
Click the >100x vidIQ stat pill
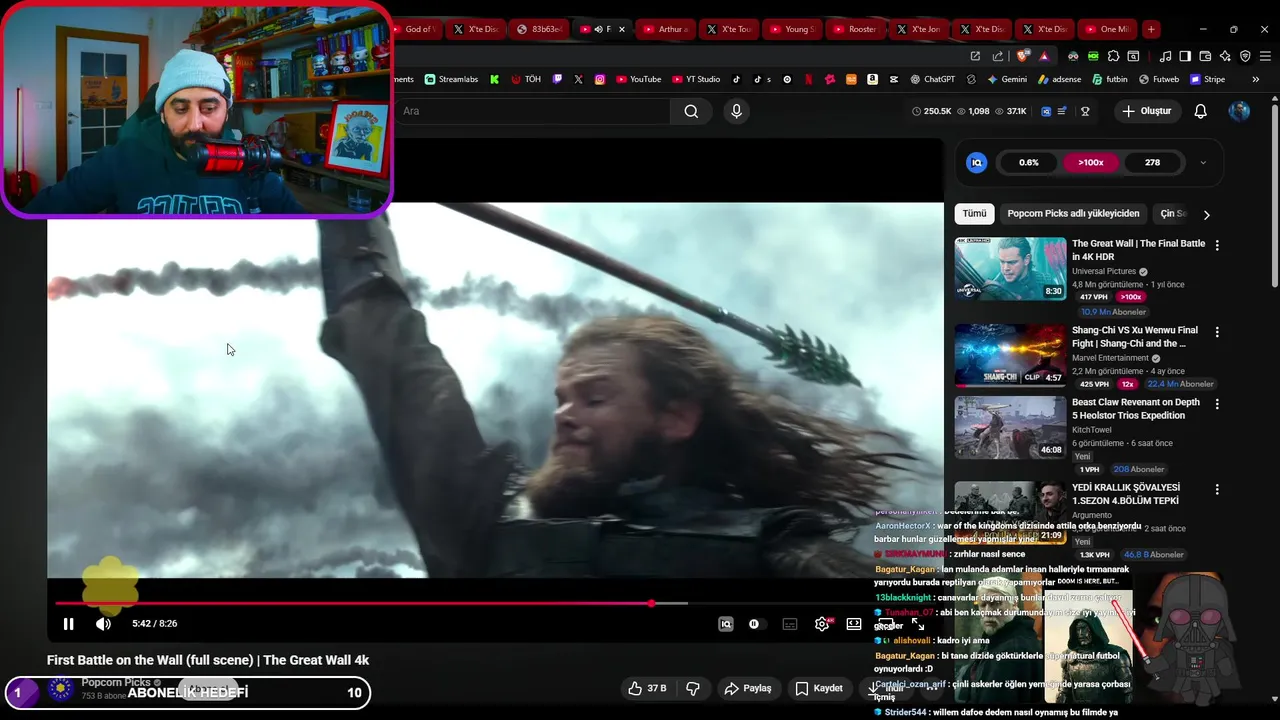click(x=1091, y=162)
